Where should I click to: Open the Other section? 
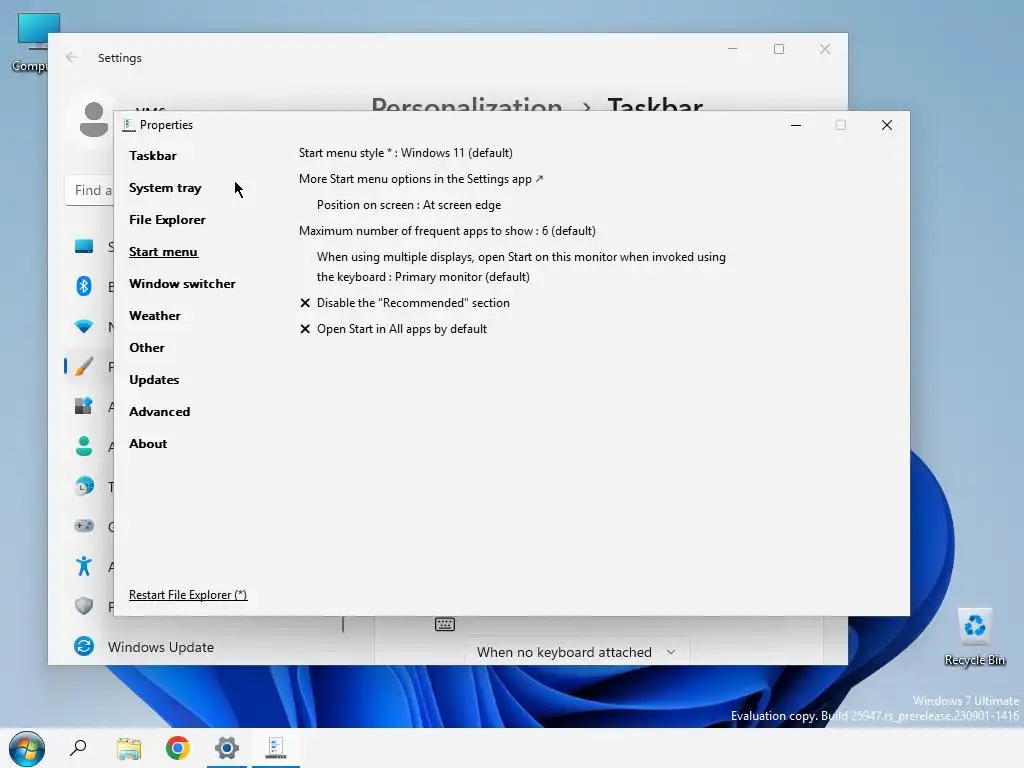[x=147, y=347]
